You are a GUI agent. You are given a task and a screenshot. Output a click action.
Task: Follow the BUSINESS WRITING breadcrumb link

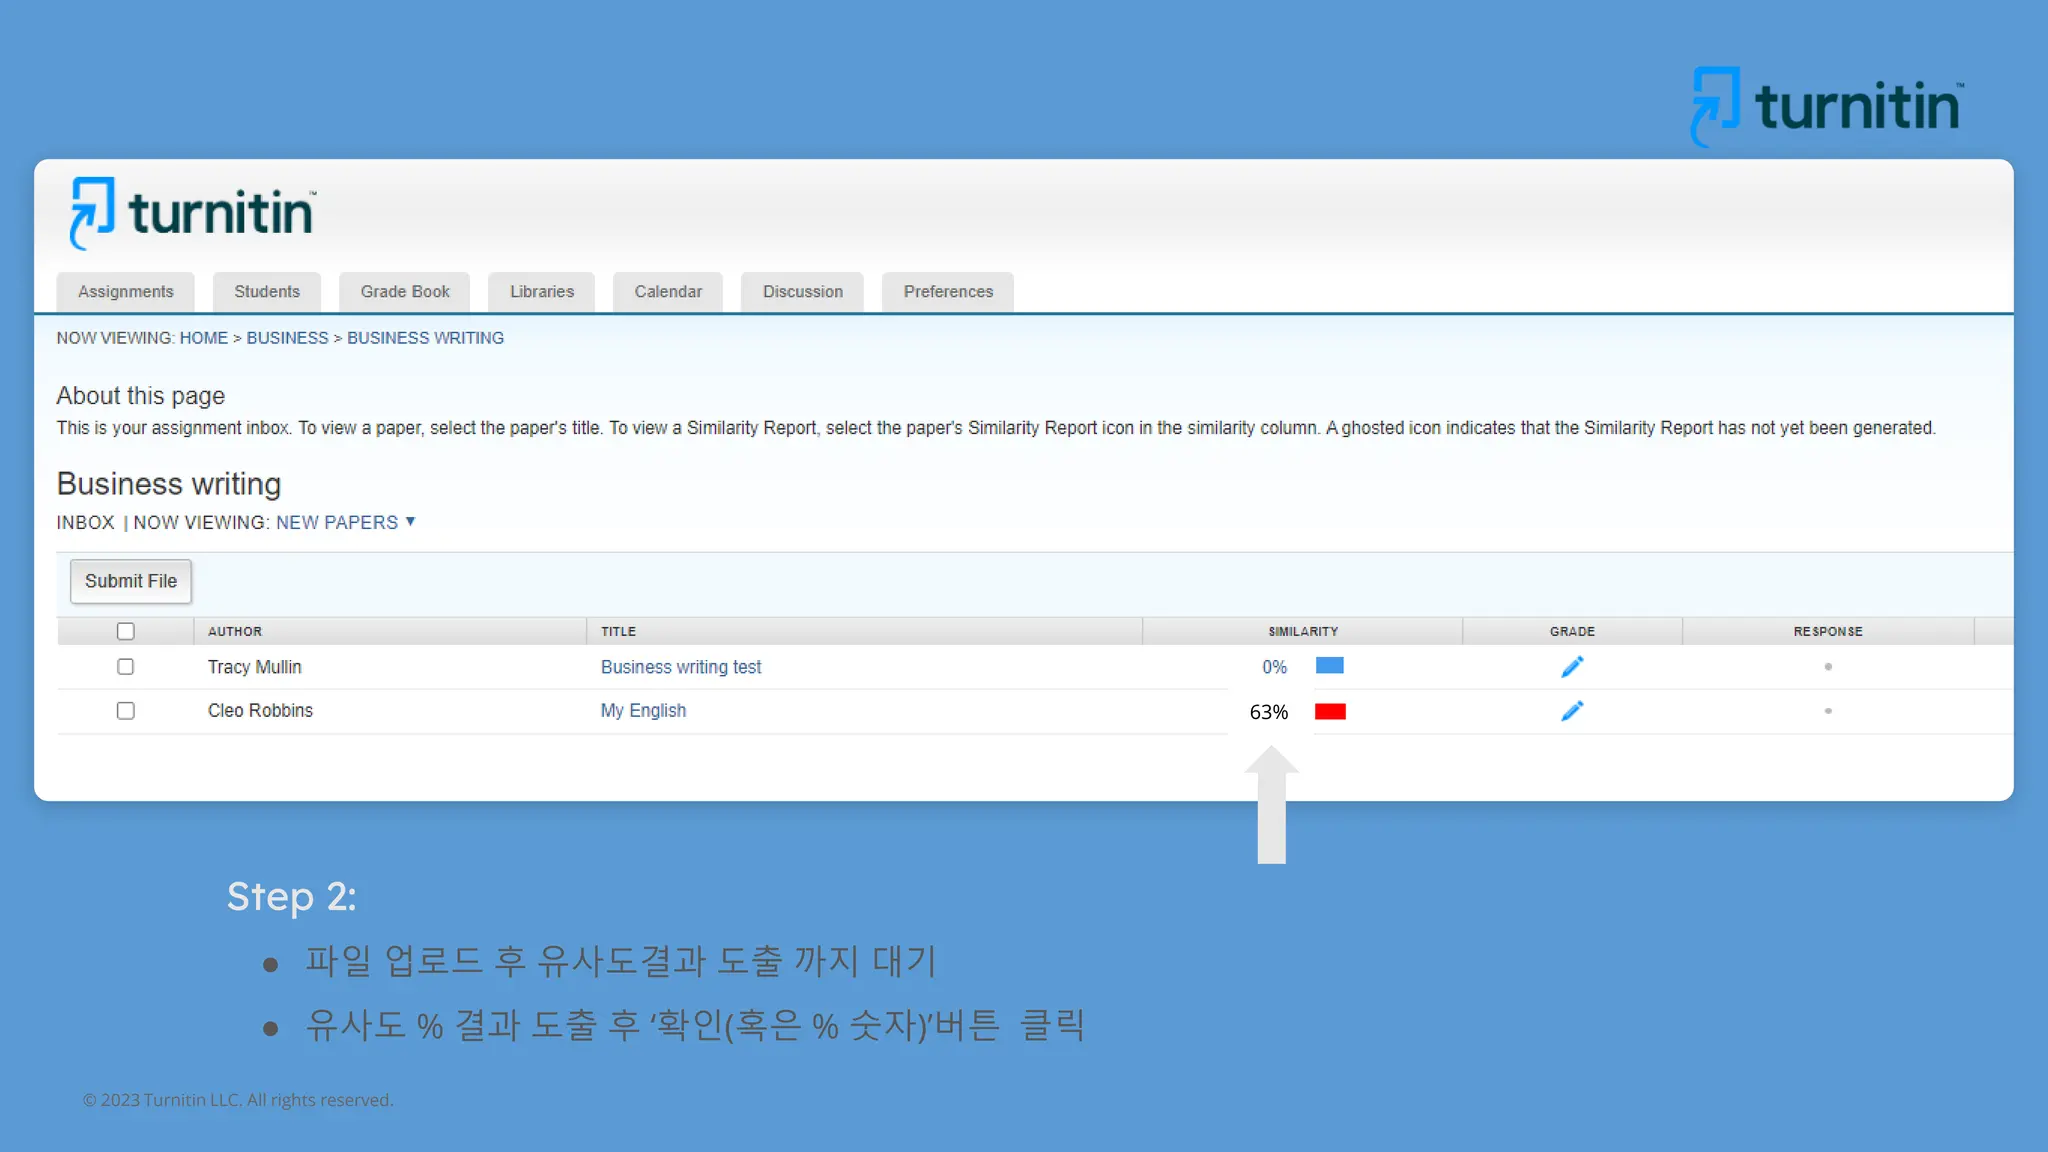tap(425, 338)
